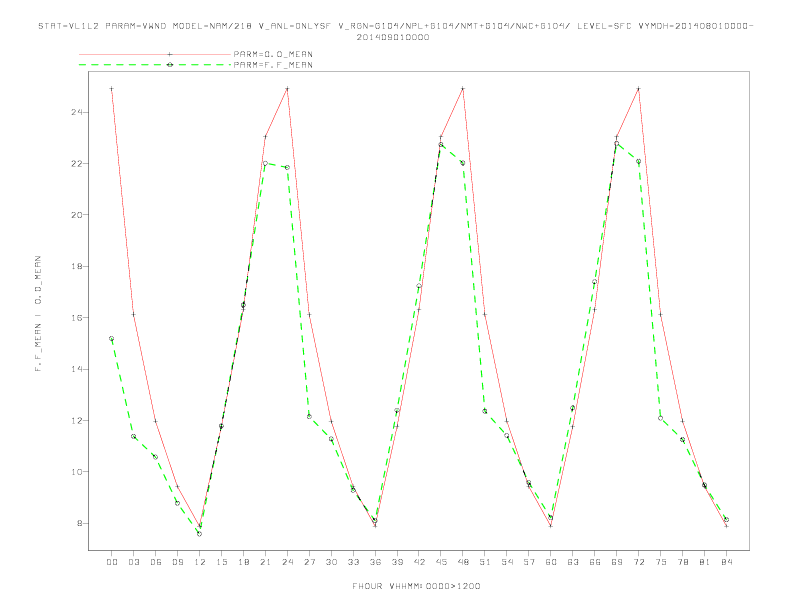The width and height of the screenshot is (792, 612).
Task: Click the x-axis tick label 36
Action: coord(375,562)
